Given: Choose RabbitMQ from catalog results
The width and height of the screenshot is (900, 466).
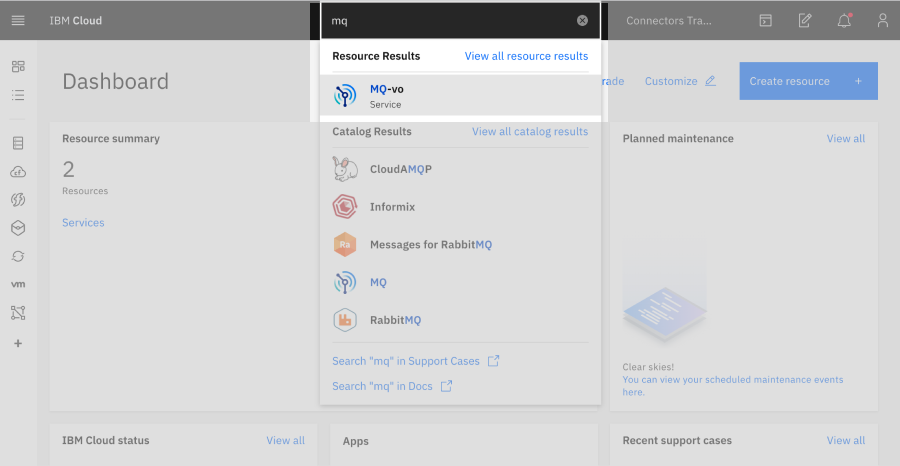Looking at the screenshot, I should click(x=395, y=321).
